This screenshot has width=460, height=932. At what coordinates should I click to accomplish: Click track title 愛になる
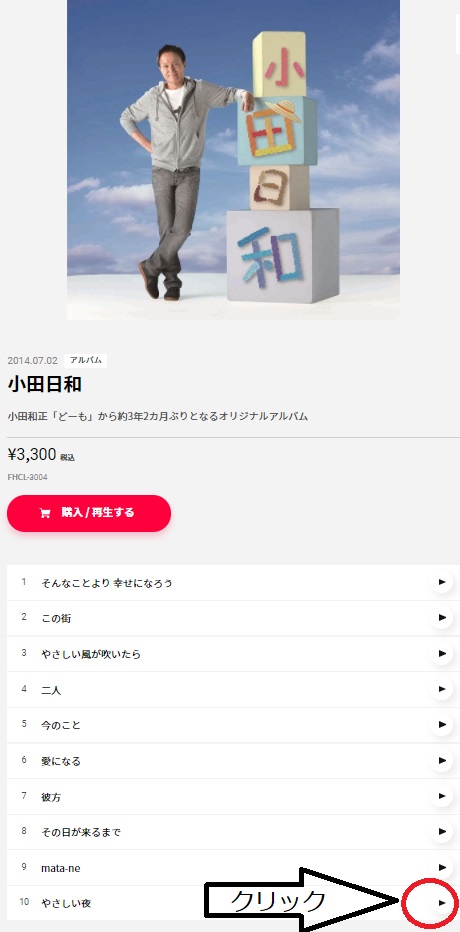coord(61,761)
